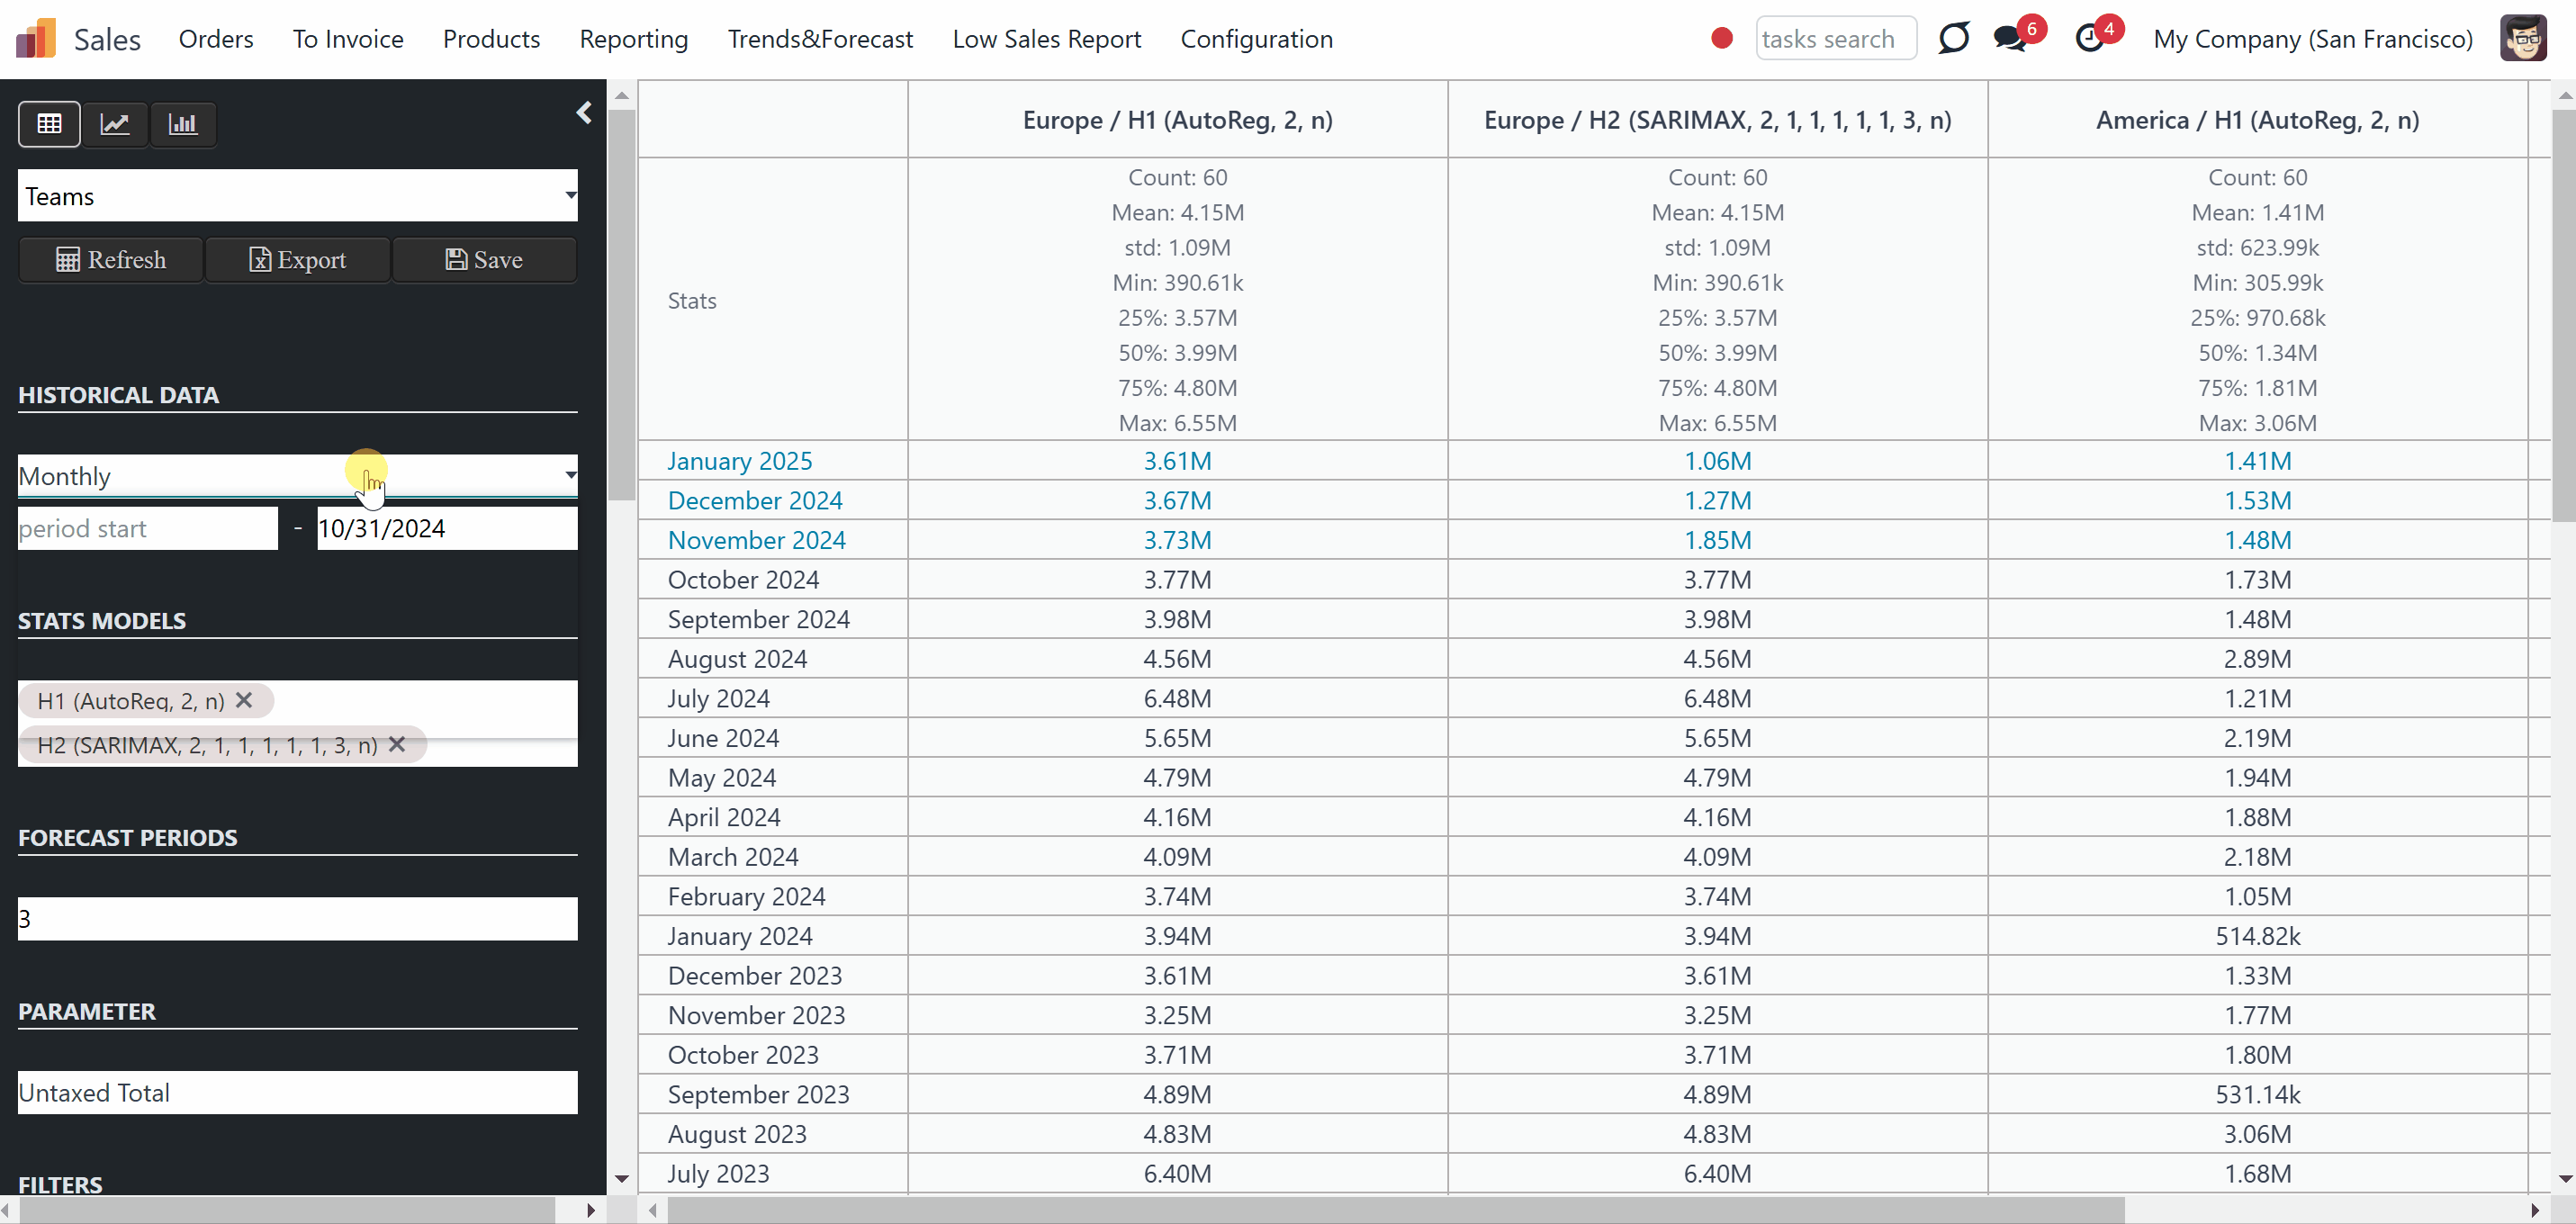Click the user avatar icon
The width and height of the screenshot is (2576, 1224).
click(2523, 39)
